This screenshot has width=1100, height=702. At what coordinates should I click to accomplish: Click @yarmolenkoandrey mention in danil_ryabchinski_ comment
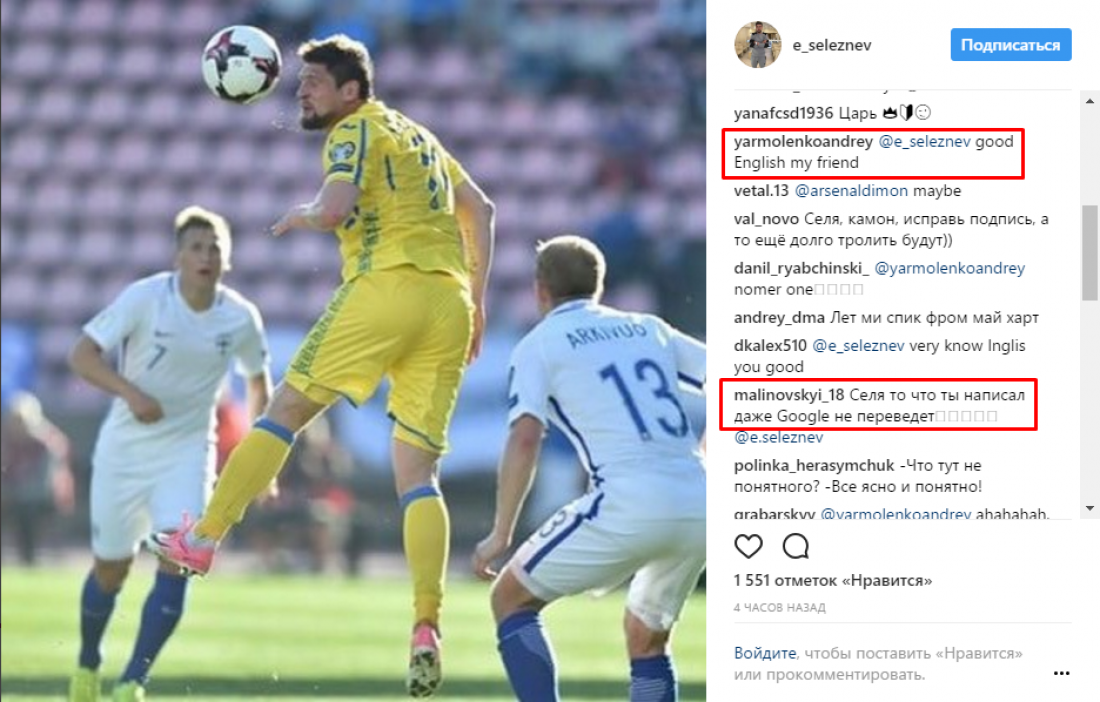(x=950, y=268)
